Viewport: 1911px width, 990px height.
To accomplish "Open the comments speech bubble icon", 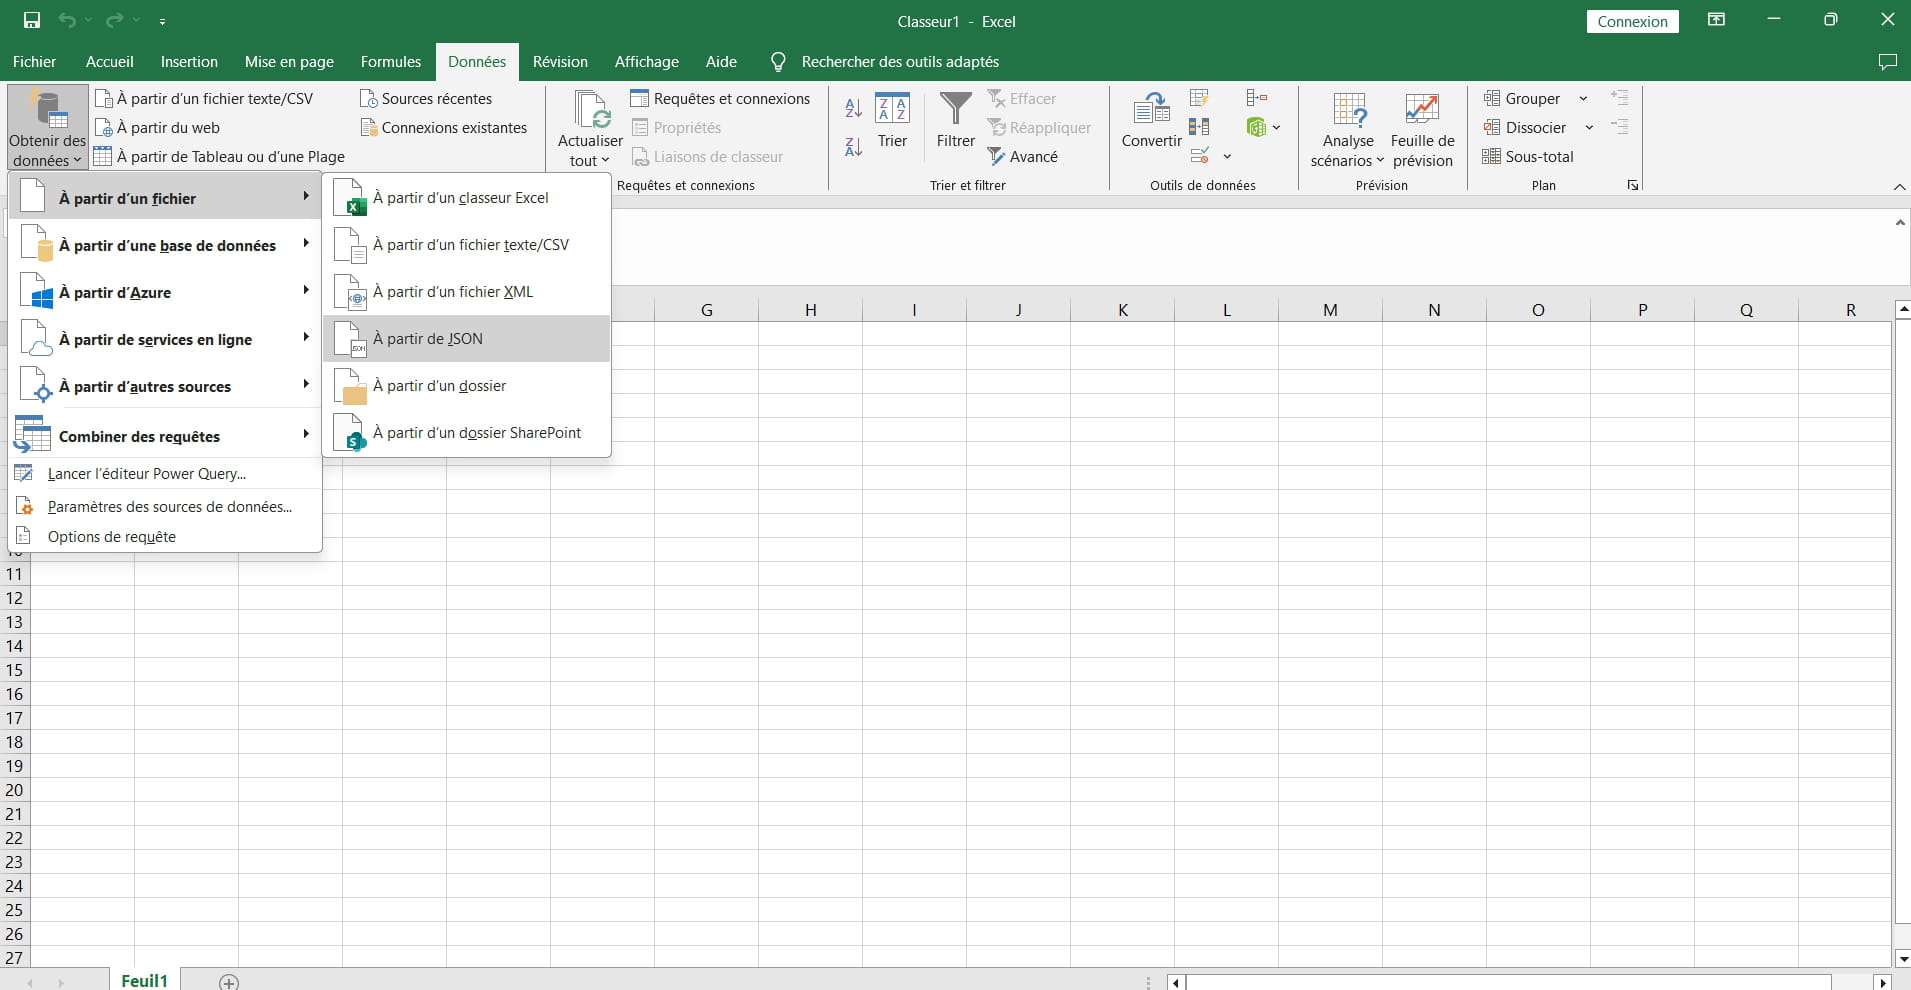I will (x=1887, y=62).
